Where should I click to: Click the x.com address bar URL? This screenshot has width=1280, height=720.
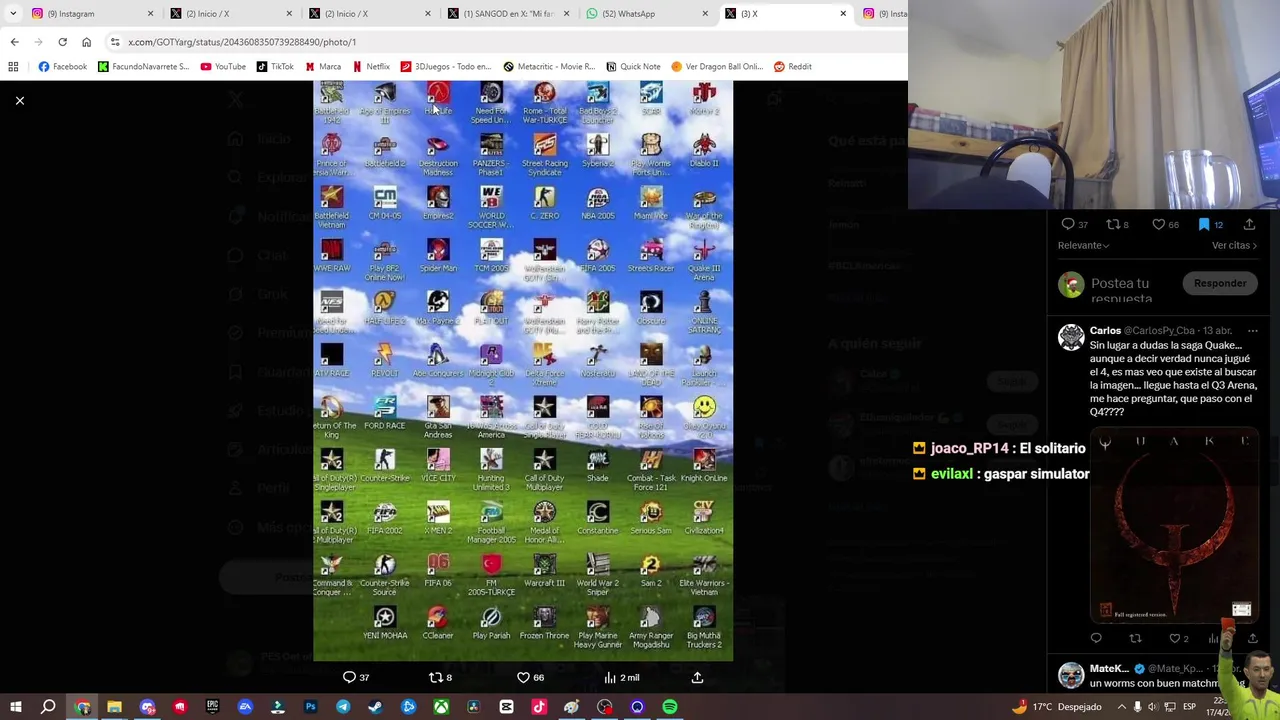click(242, 42)
